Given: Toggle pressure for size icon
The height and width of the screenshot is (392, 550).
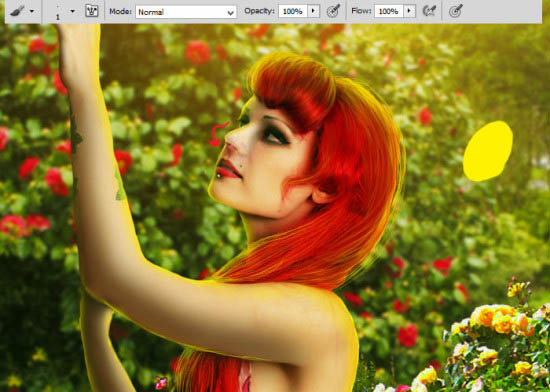Looking at the screenshot, I should (456, 11).
